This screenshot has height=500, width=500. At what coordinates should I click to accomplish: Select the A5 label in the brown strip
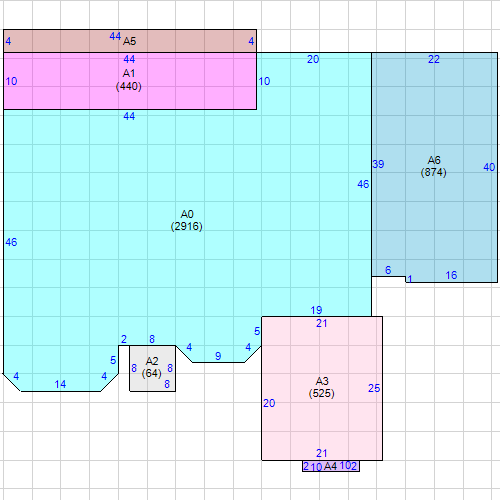click(130, 41)
